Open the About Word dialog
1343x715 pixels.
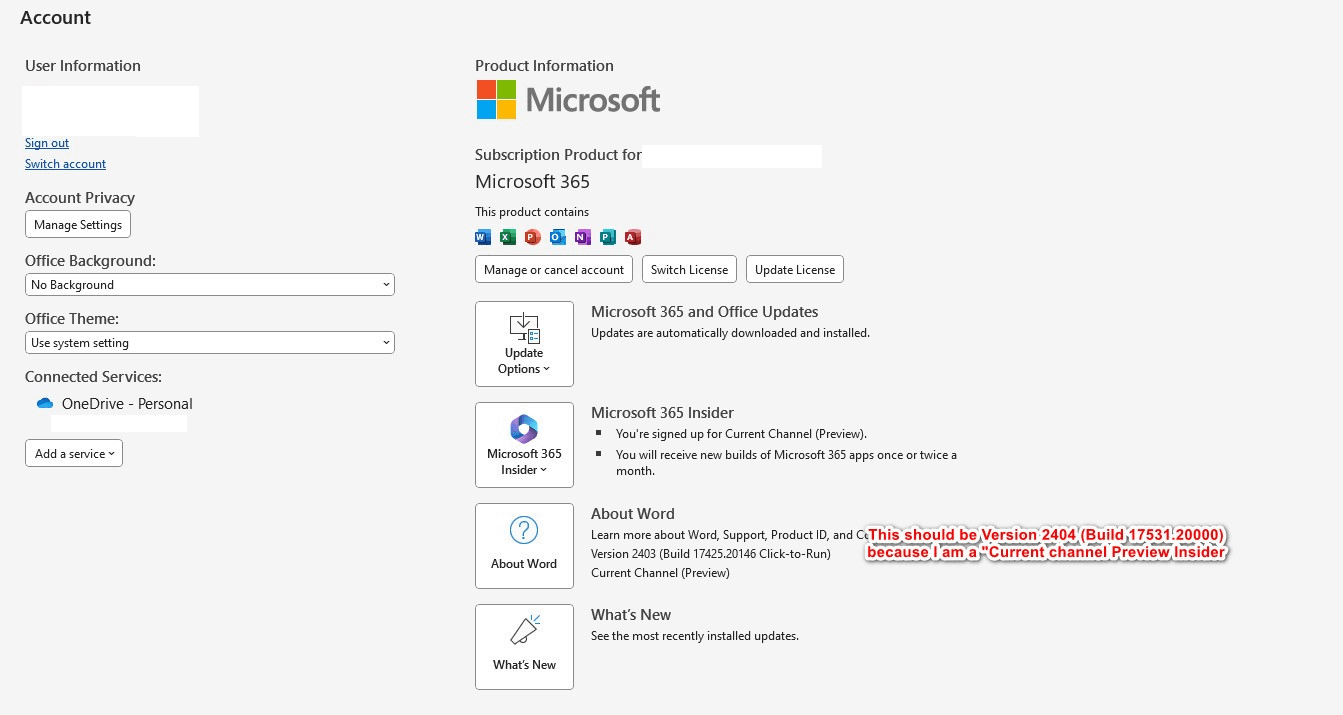524,546
